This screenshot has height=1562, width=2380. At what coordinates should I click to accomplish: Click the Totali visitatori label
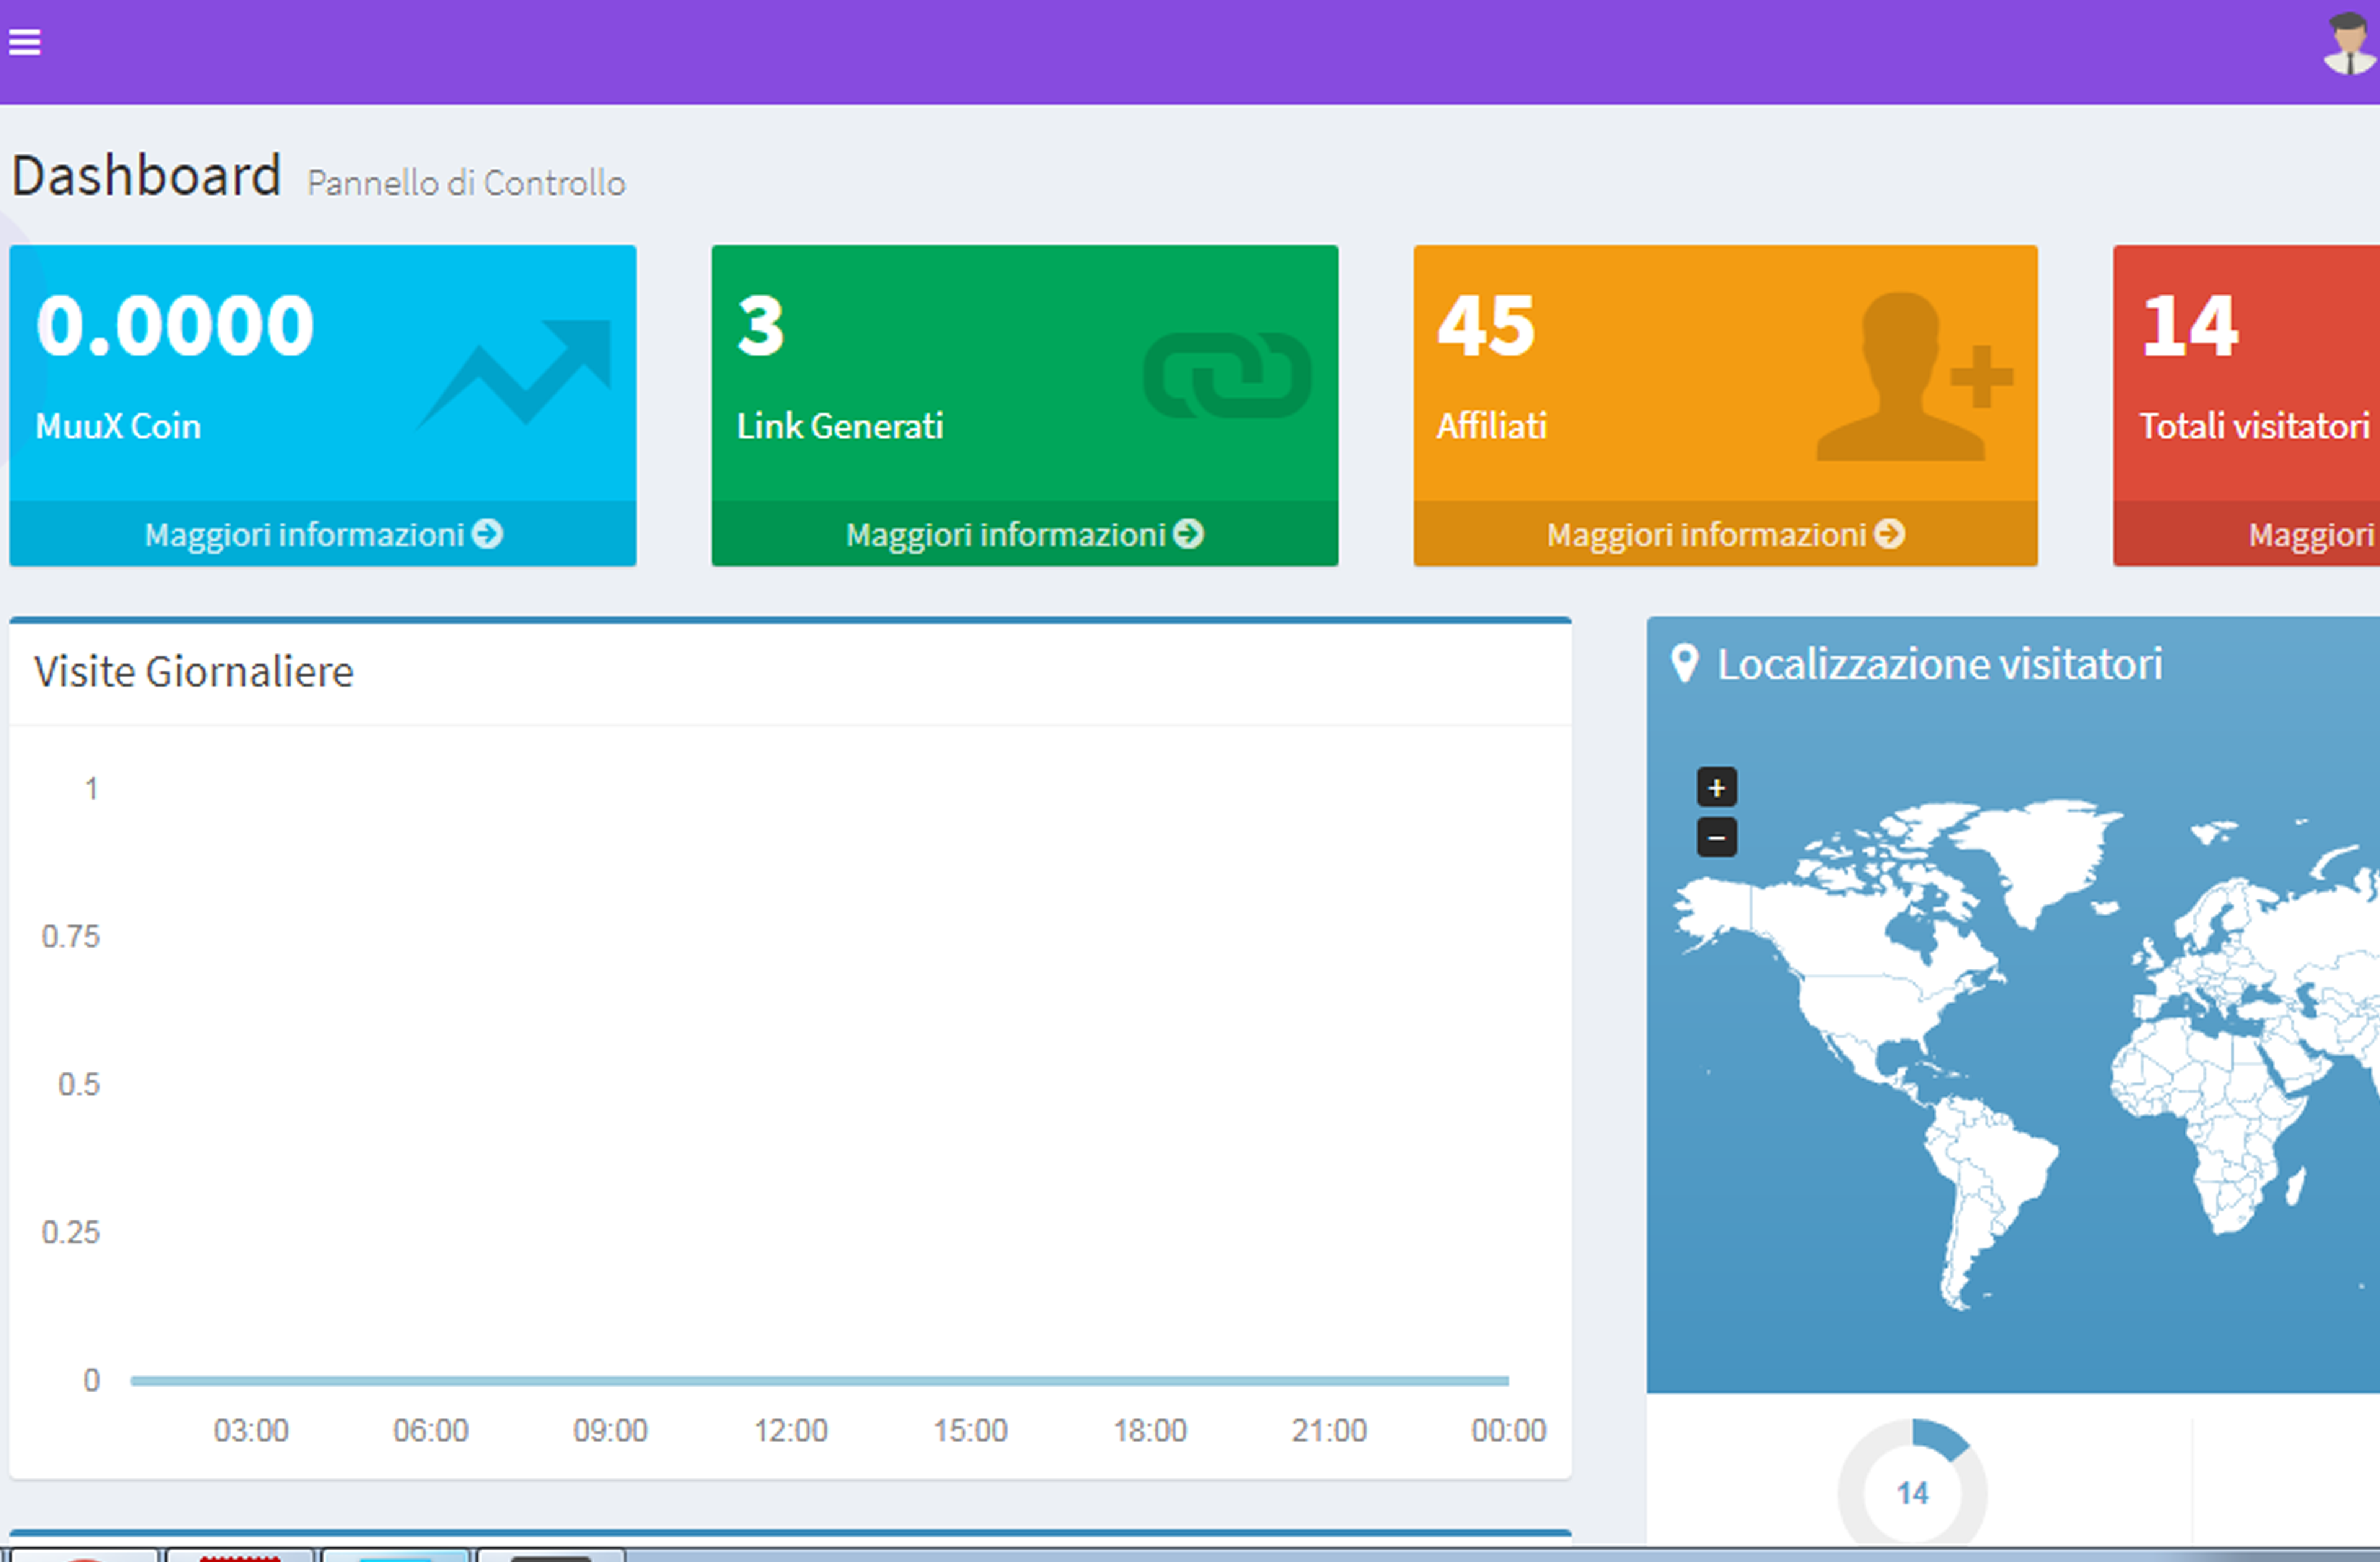2255,426
